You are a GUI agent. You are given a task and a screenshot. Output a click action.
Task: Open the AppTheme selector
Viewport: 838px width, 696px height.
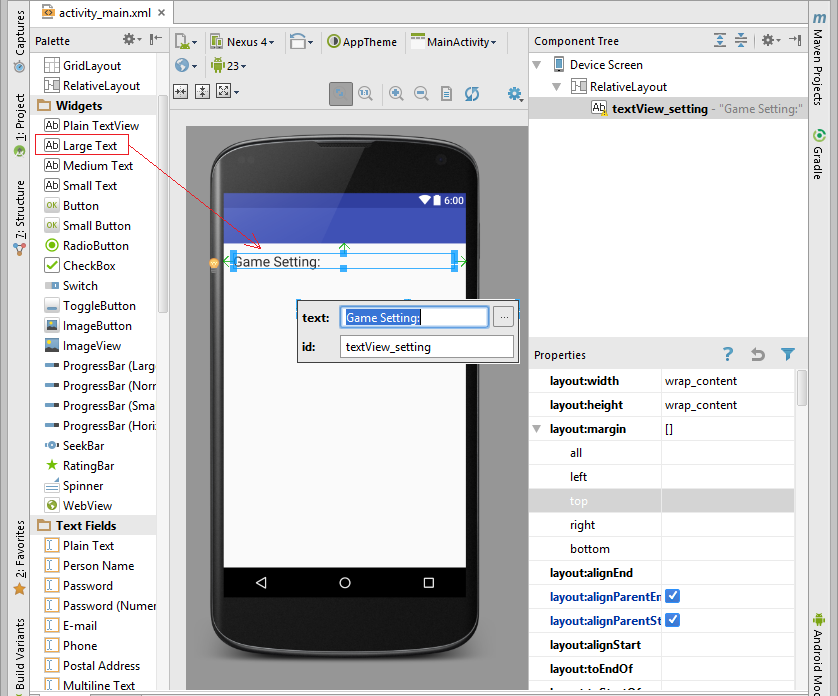click(x=362, y=42)
